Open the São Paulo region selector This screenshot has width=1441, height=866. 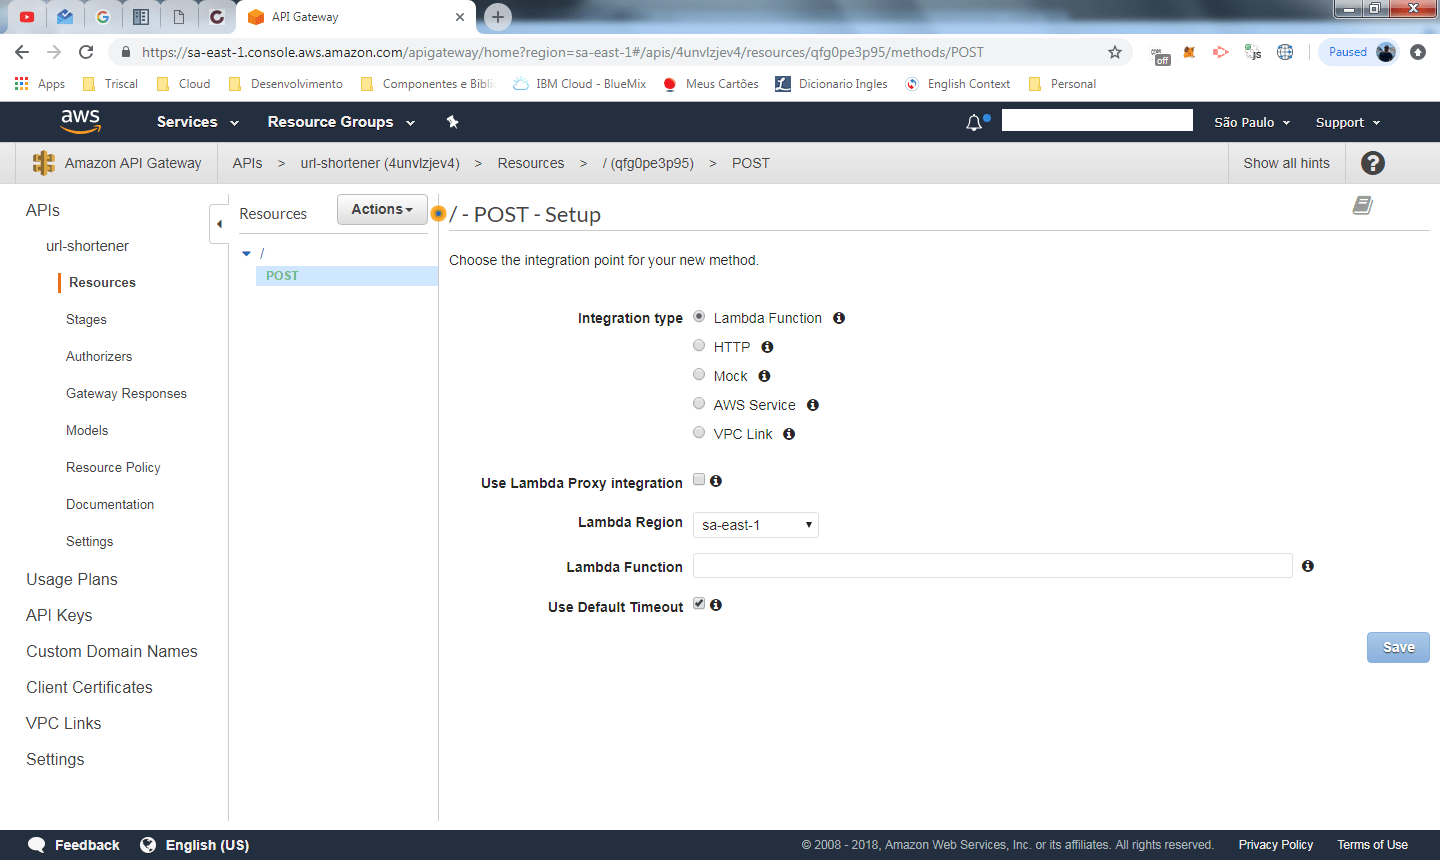(1252, 122)
